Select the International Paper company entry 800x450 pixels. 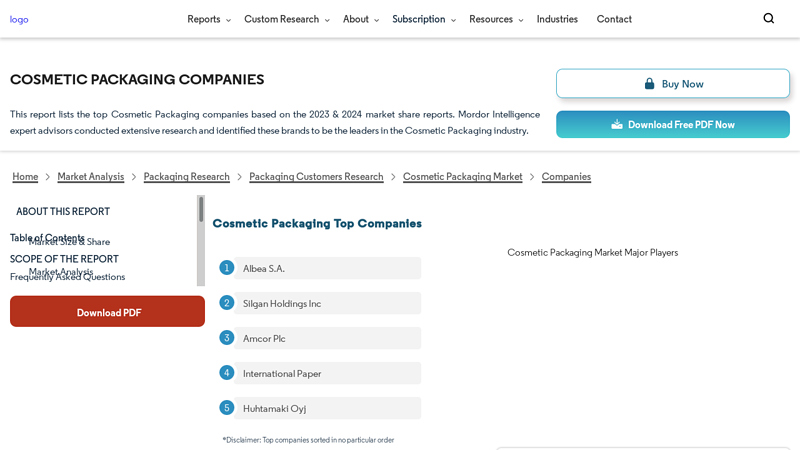tap(282, 373)
